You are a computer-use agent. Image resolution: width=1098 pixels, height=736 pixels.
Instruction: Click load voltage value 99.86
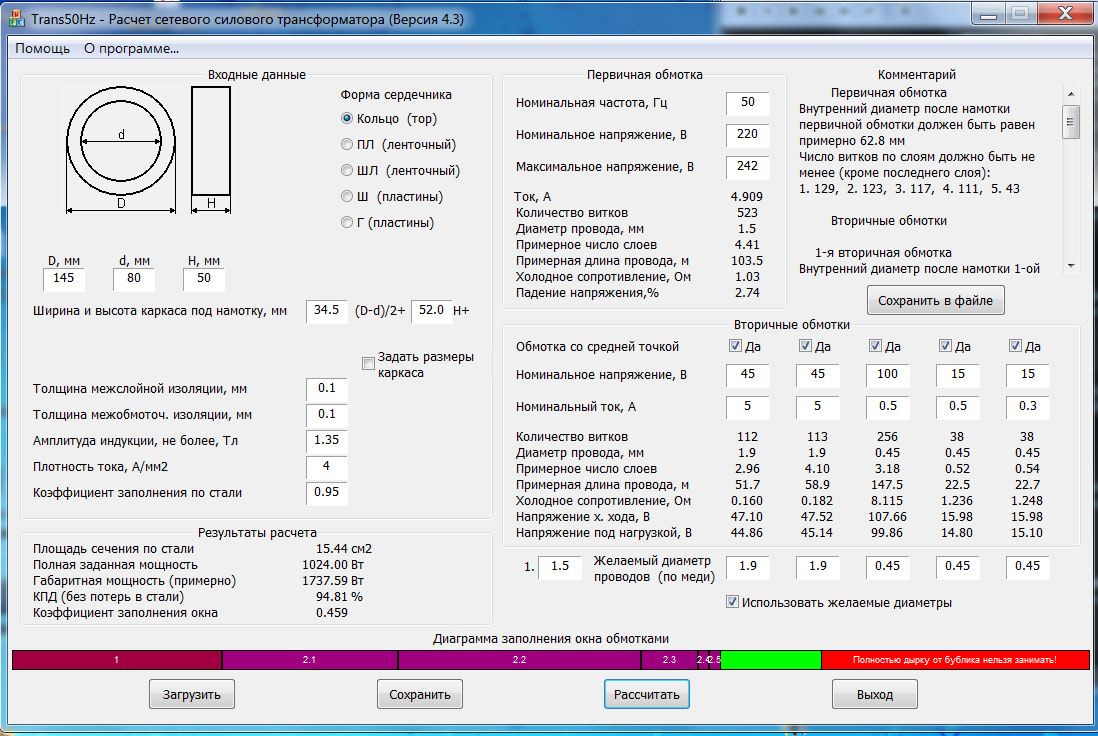click(x=887, y=533)
